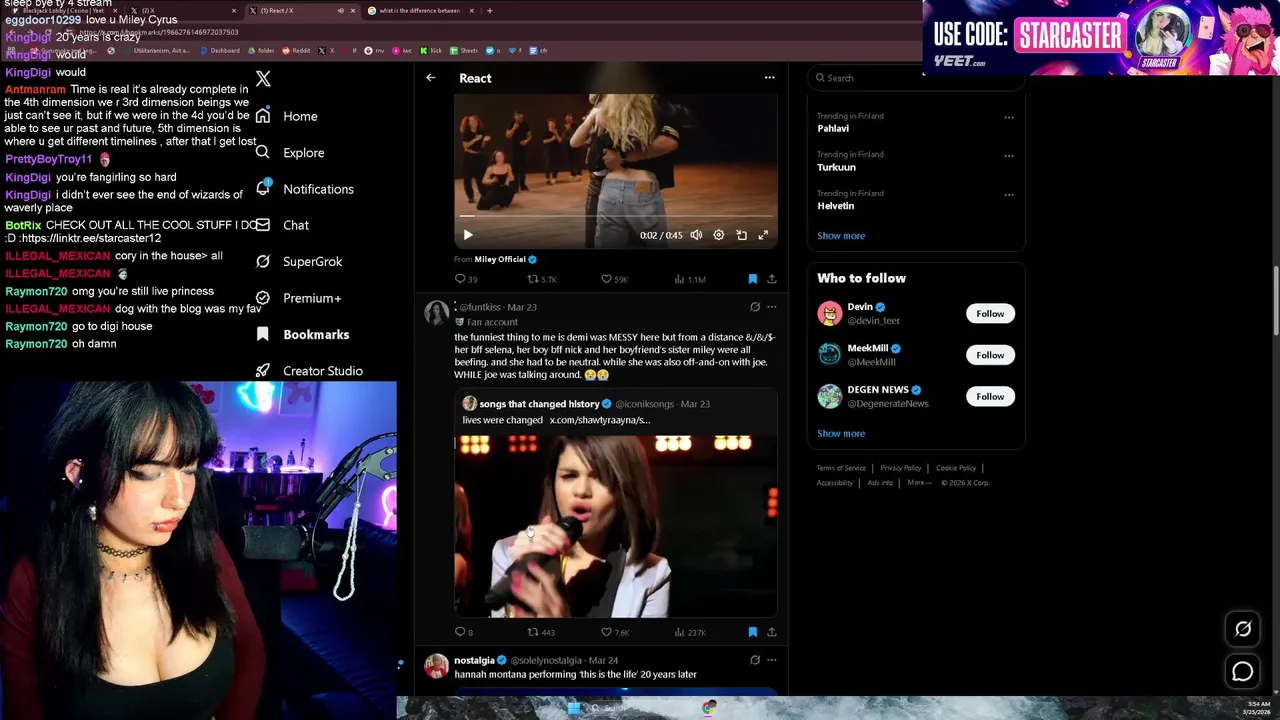
Task: Click the Creator Studio rocket icon
Action: pyautogui.click(x=262, y=370)
